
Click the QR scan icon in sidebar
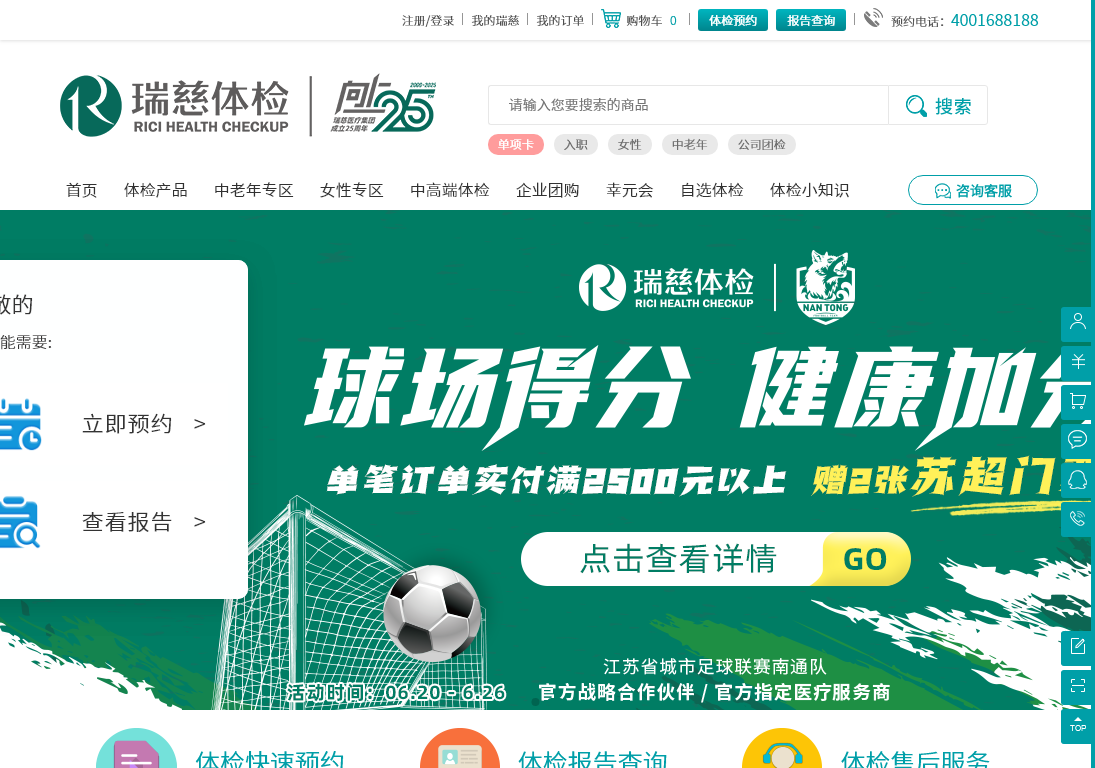pyautogui.click(x=1077, y=687)
